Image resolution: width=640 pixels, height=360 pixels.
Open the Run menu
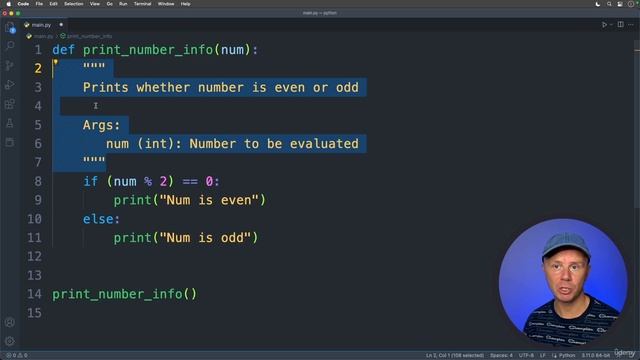coord(123,4)
